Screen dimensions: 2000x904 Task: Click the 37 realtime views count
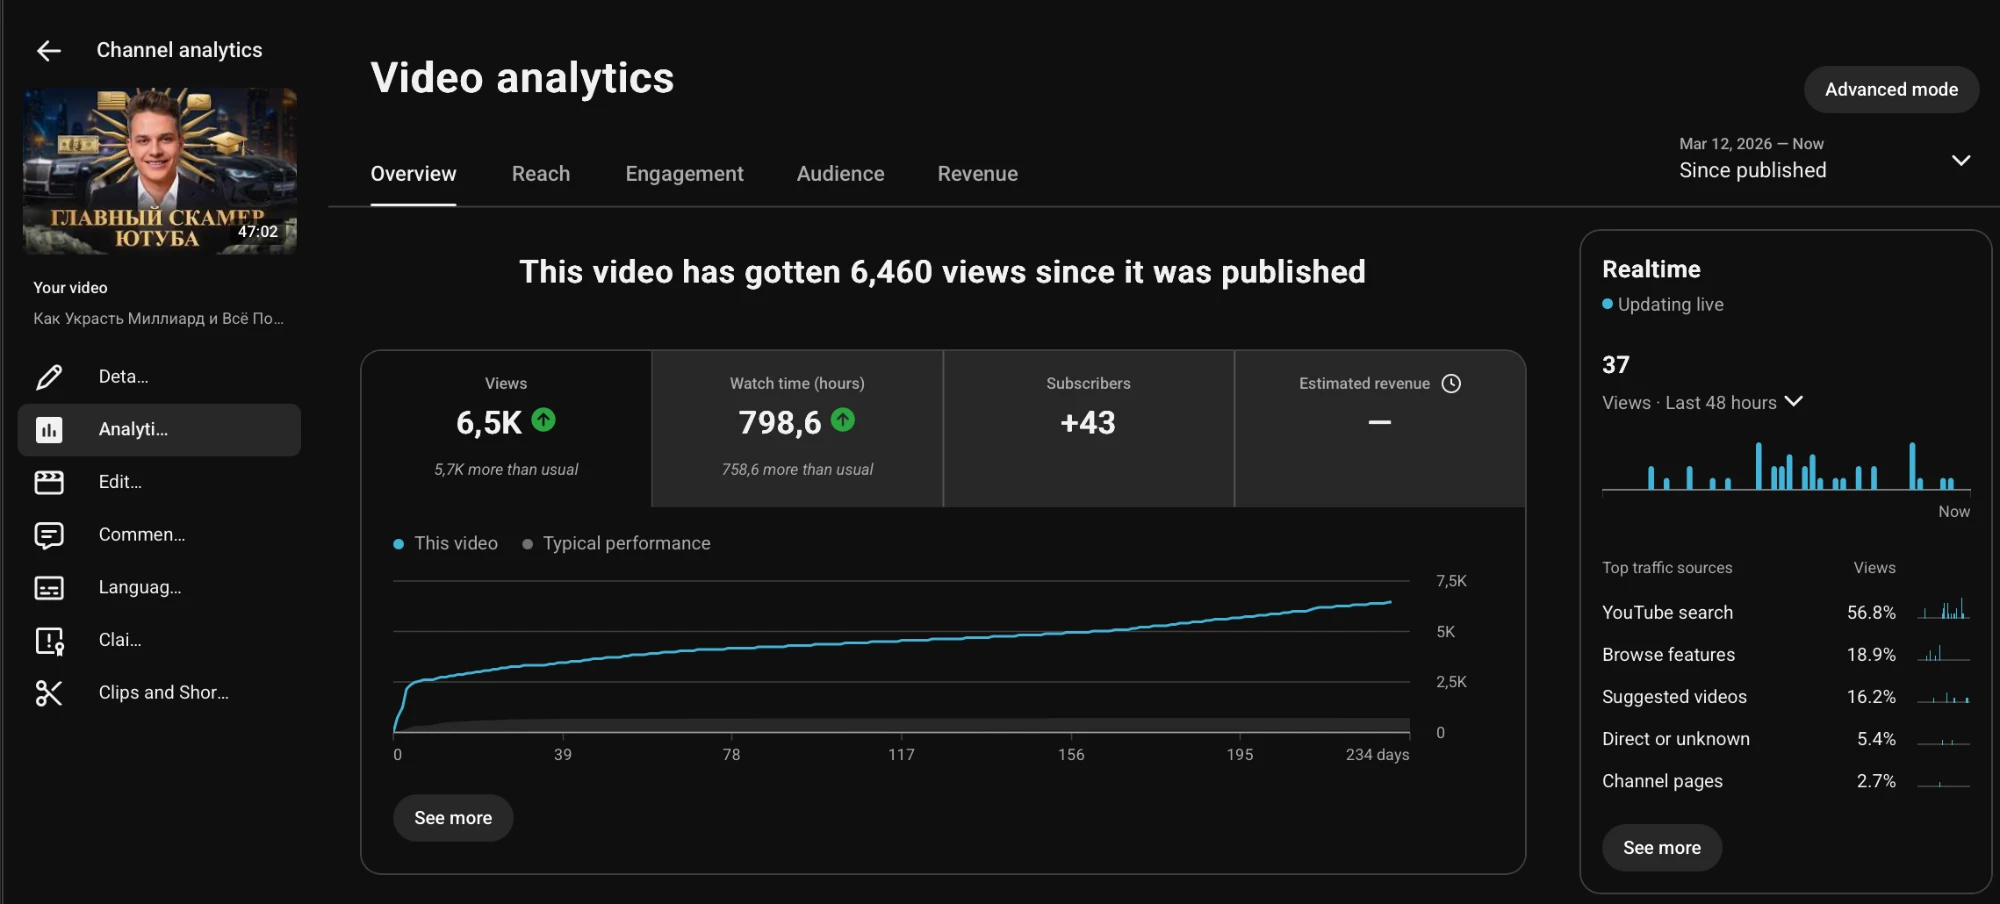click(x=1616, y=365)
